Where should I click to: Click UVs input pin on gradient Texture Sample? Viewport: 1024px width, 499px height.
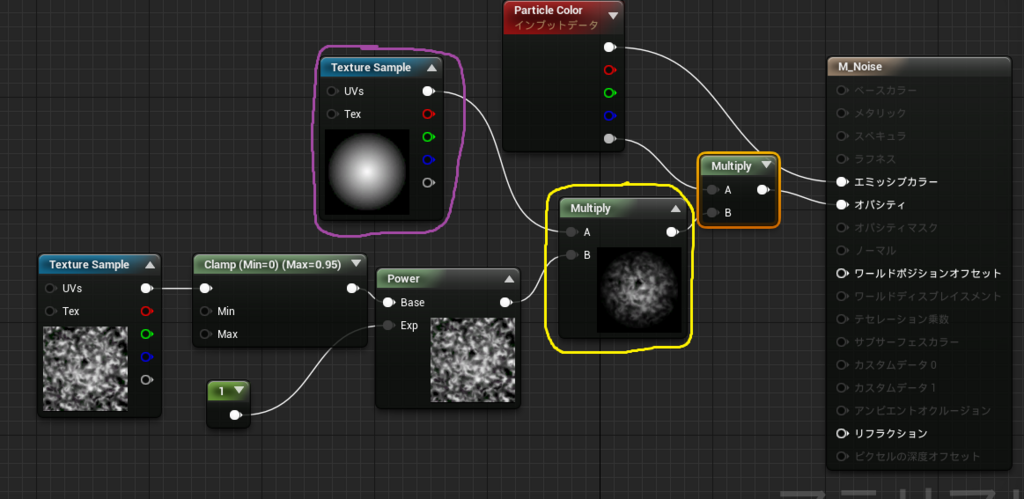point(332,91)
